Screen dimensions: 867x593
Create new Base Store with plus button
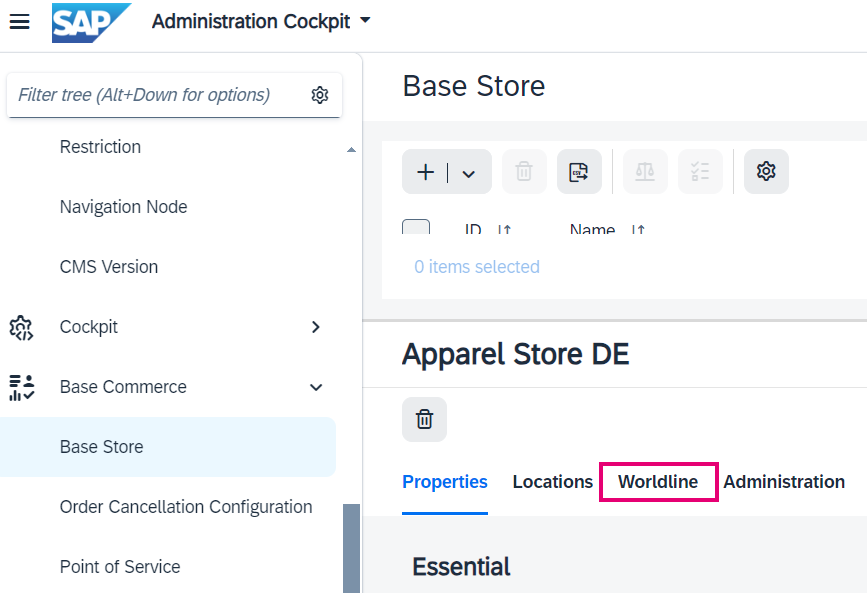[426, 172]
